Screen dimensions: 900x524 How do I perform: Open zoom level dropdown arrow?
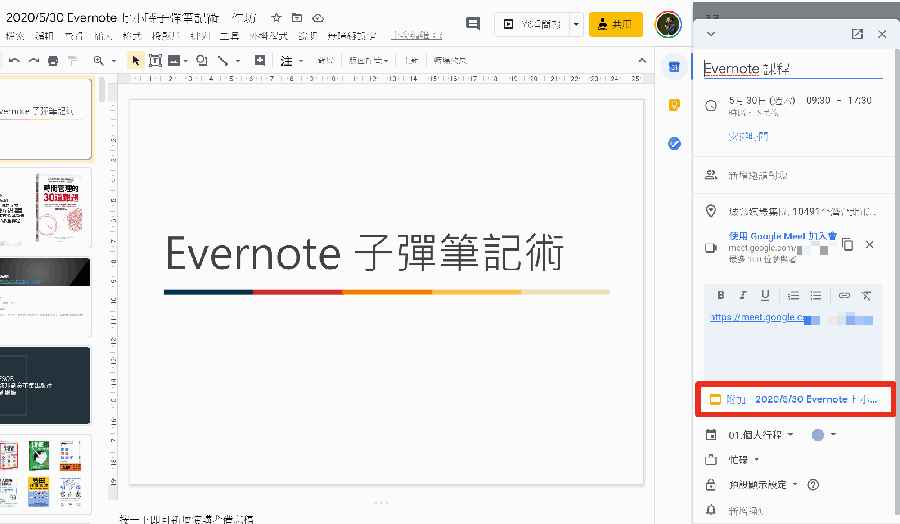[x=114, y=61]
